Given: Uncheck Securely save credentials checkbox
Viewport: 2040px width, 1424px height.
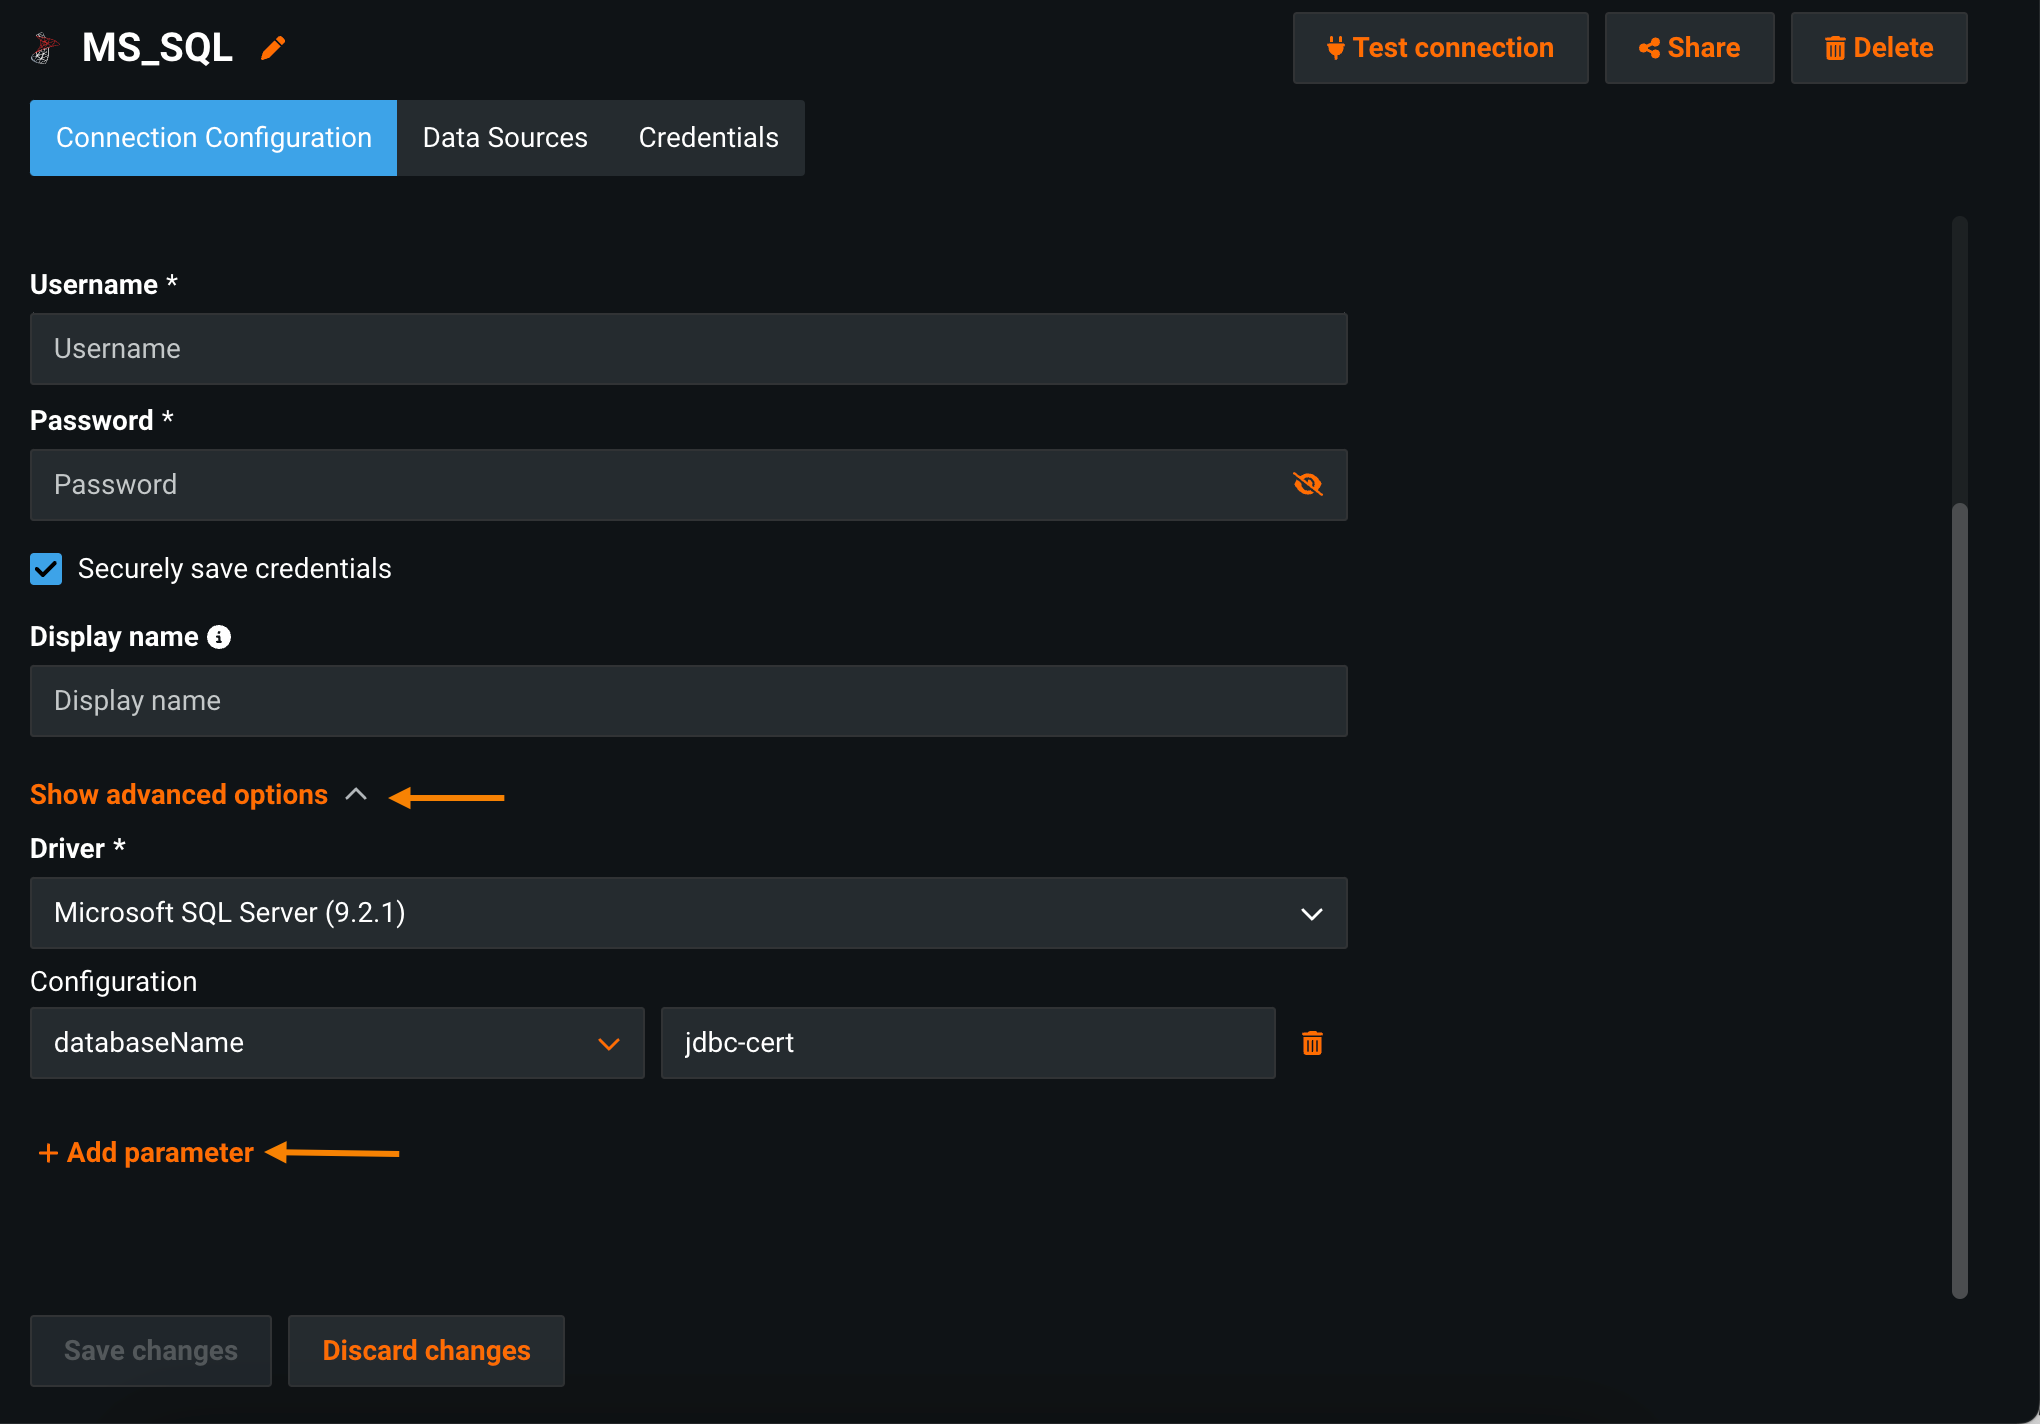Looking at the screenshot, I should coord(46,569).
